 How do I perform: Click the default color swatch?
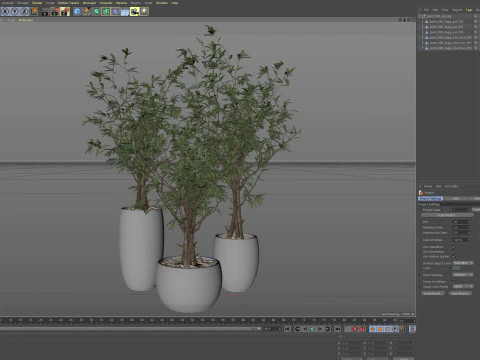(x=456, y=268)
